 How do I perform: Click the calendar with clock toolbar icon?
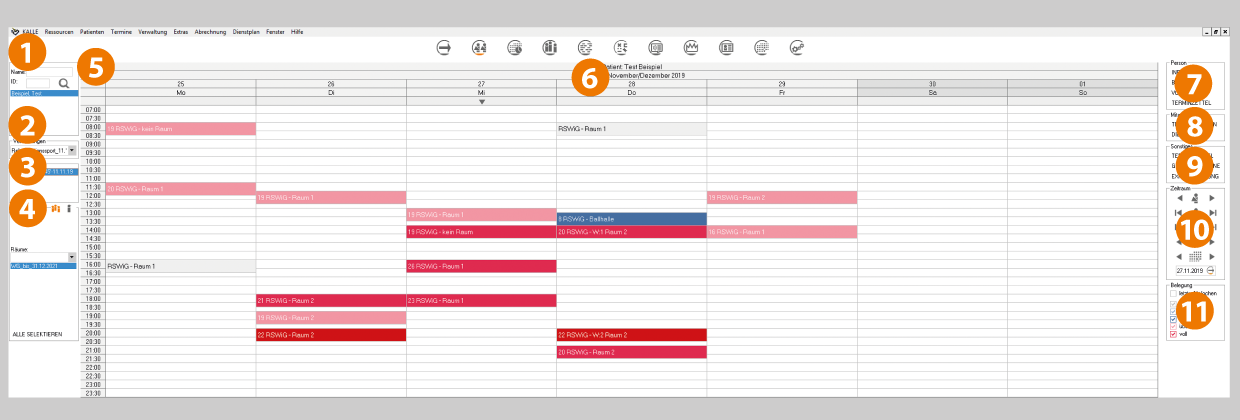click(515, 47)
